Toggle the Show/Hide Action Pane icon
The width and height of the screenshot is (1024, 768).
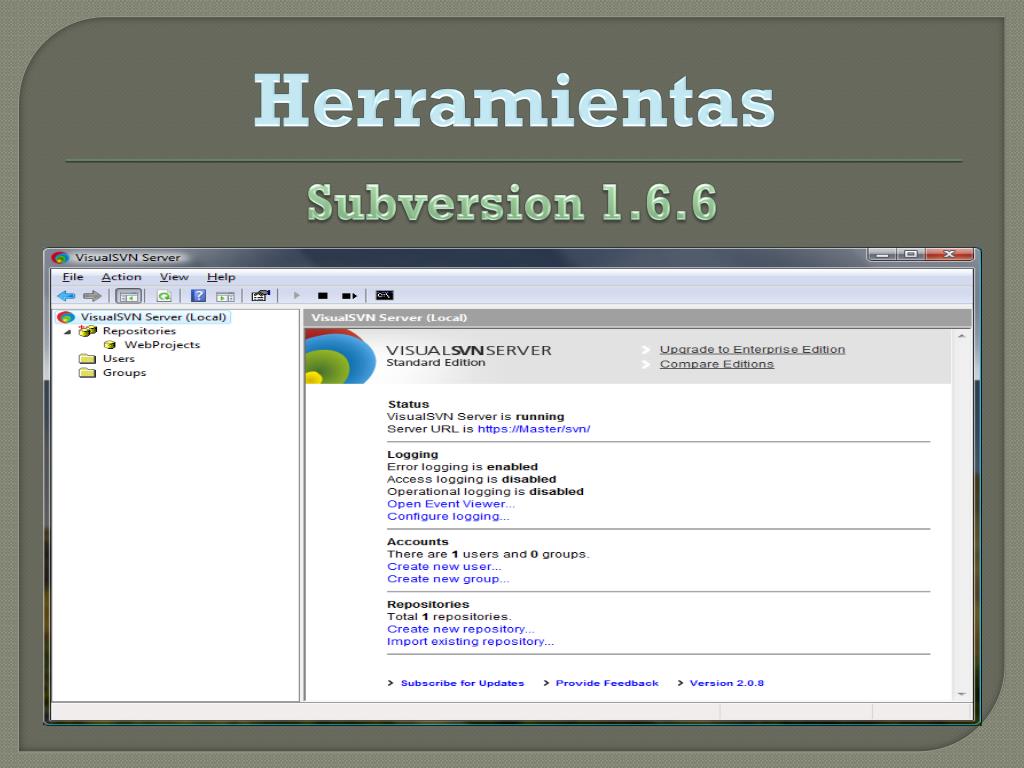coord(225,296)
